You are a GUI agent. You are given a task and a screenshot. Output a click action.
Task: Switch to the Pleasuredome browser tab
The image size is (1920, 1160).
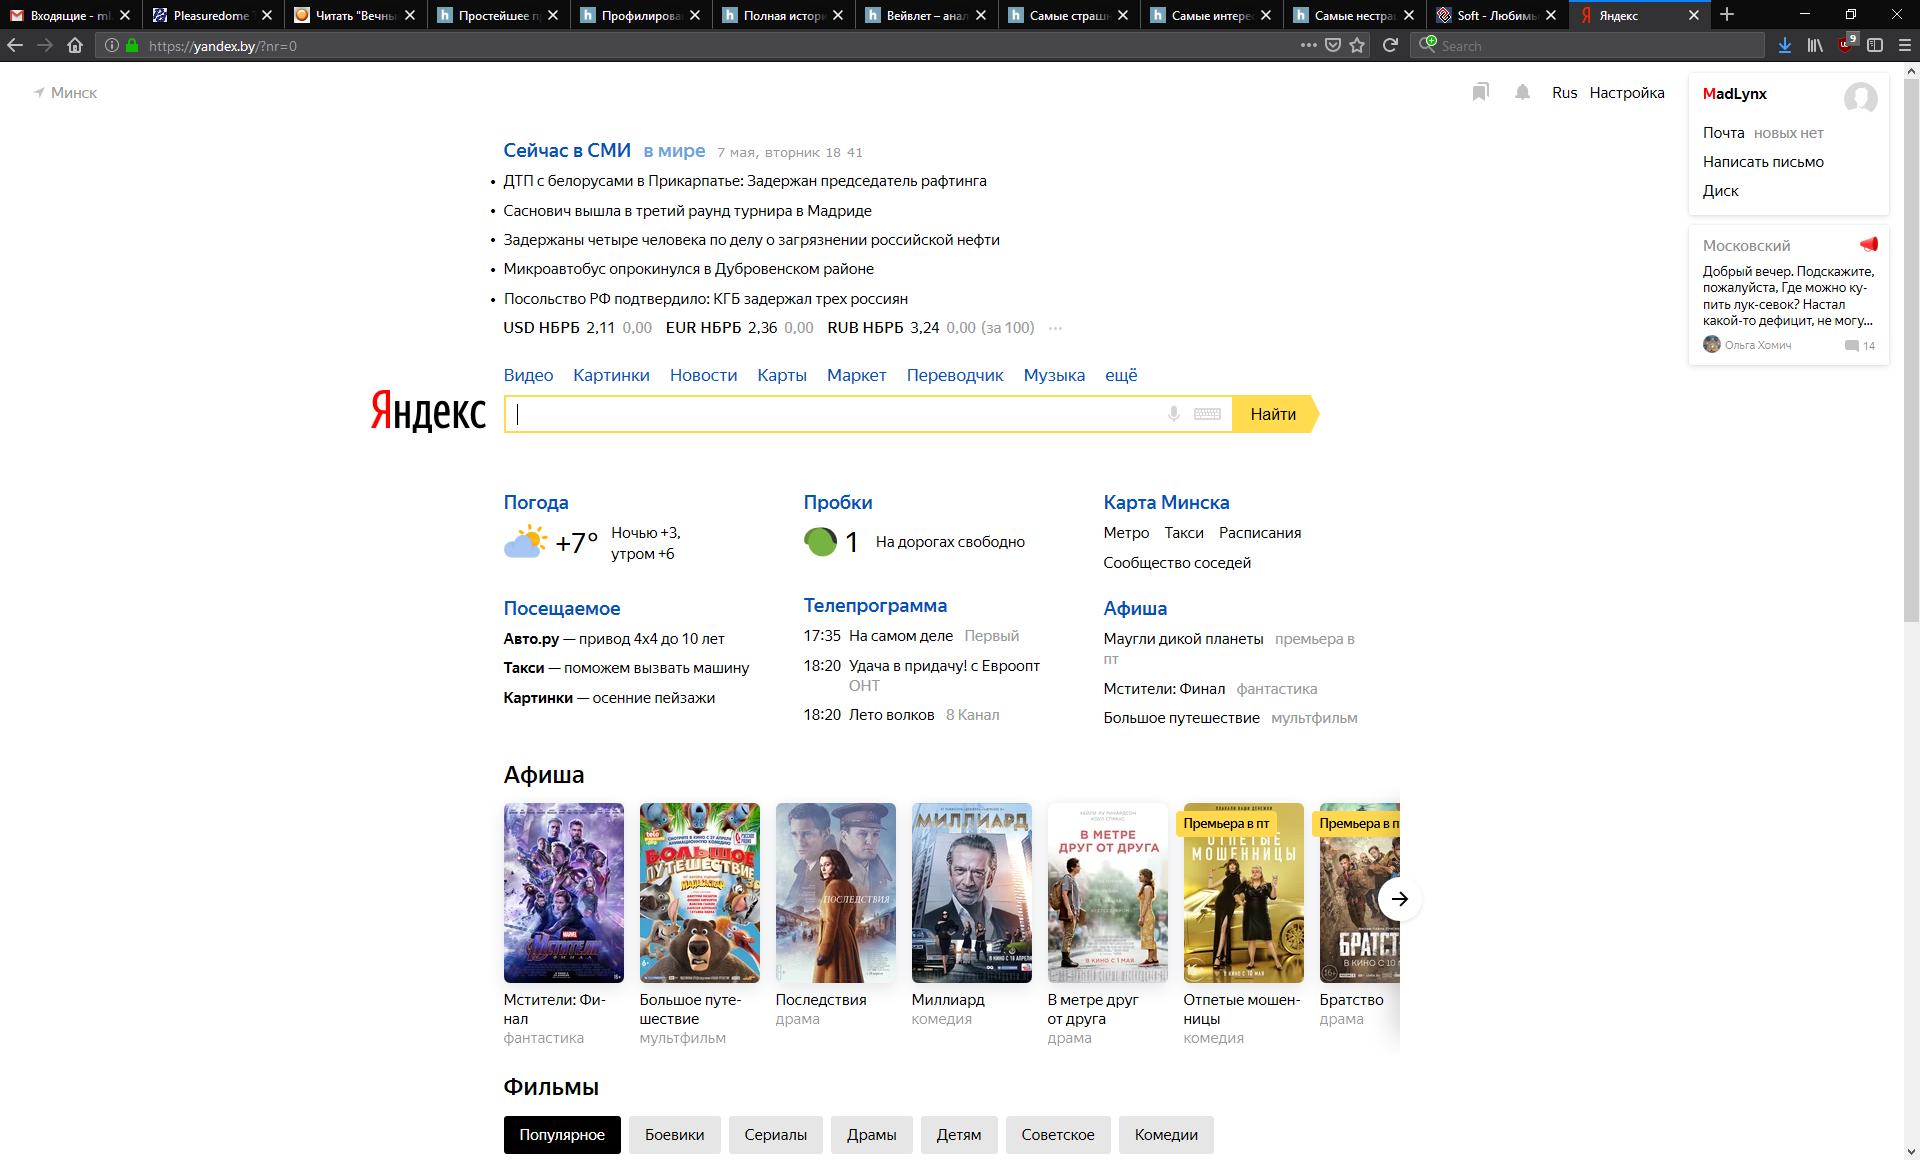(211, 15)
